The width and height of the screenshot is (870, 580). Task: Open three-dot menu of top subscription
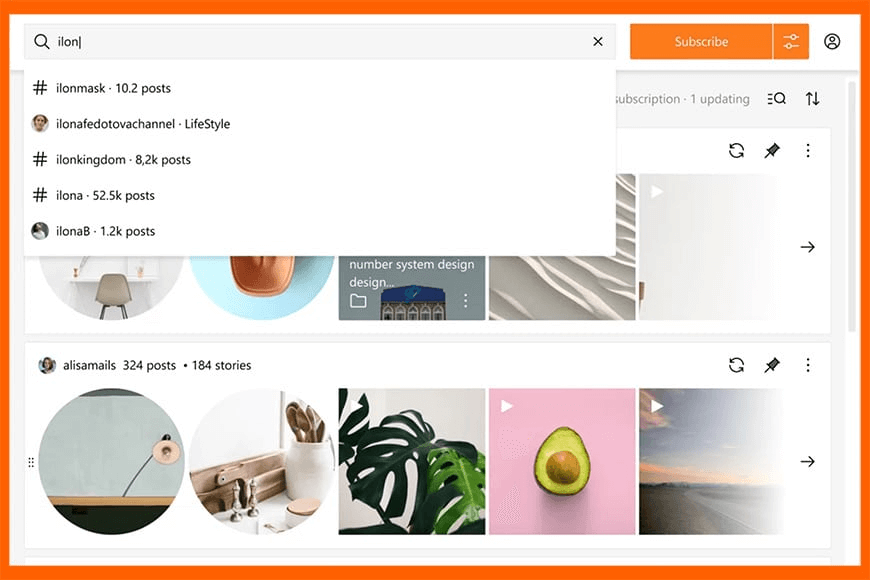point(808,150)
